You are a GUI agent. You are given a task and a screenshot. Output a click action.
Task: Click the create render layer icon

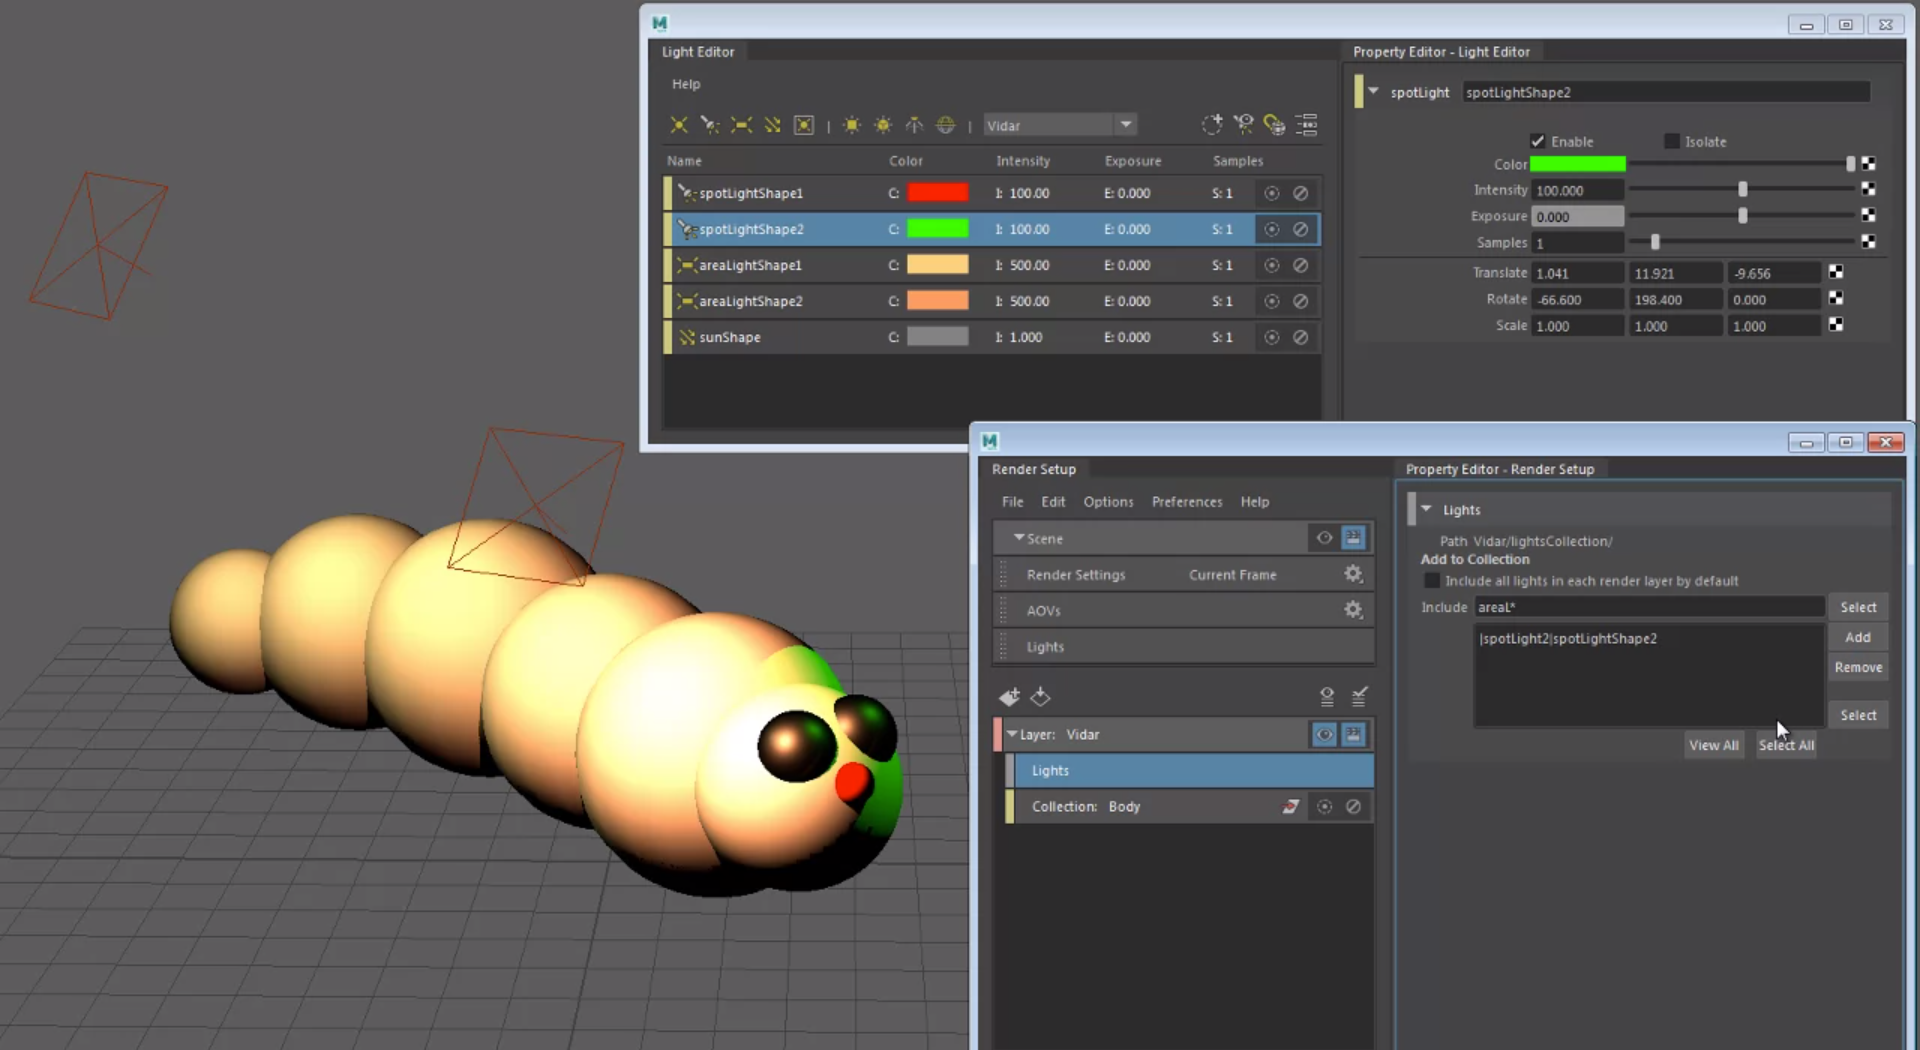1009,697
